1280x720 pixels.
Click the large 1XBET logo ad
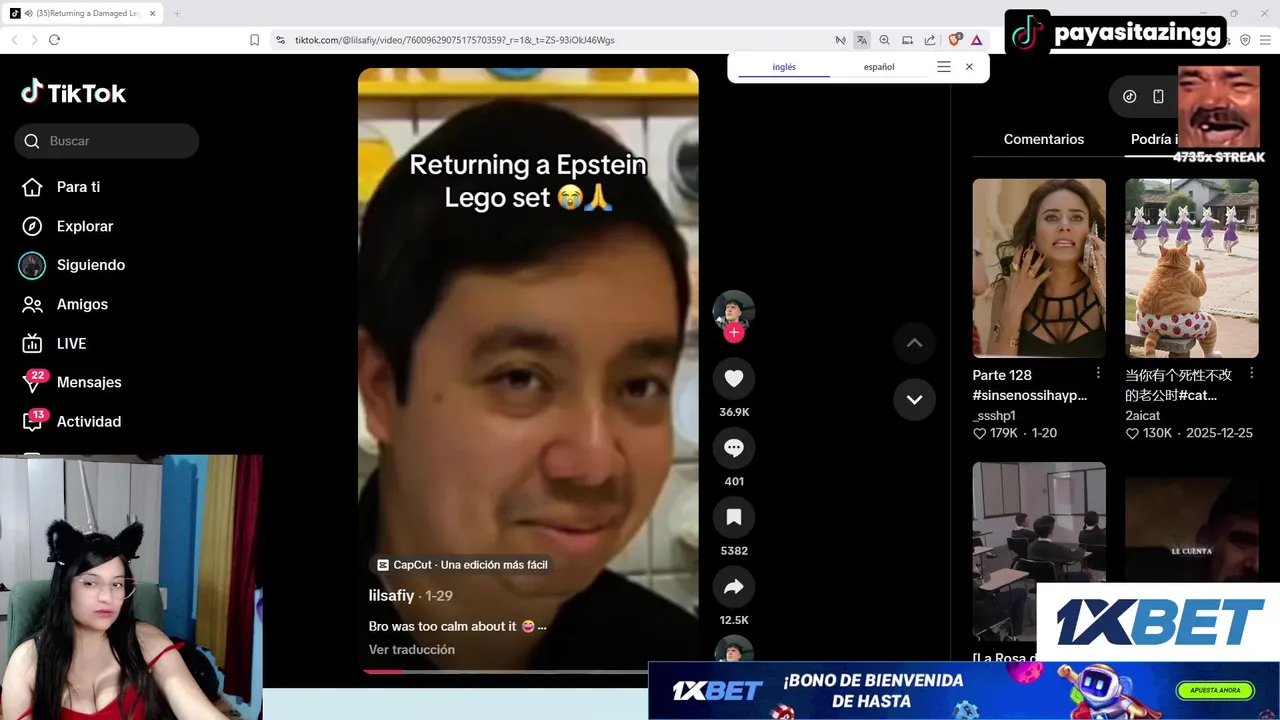tap(1160, 622)
